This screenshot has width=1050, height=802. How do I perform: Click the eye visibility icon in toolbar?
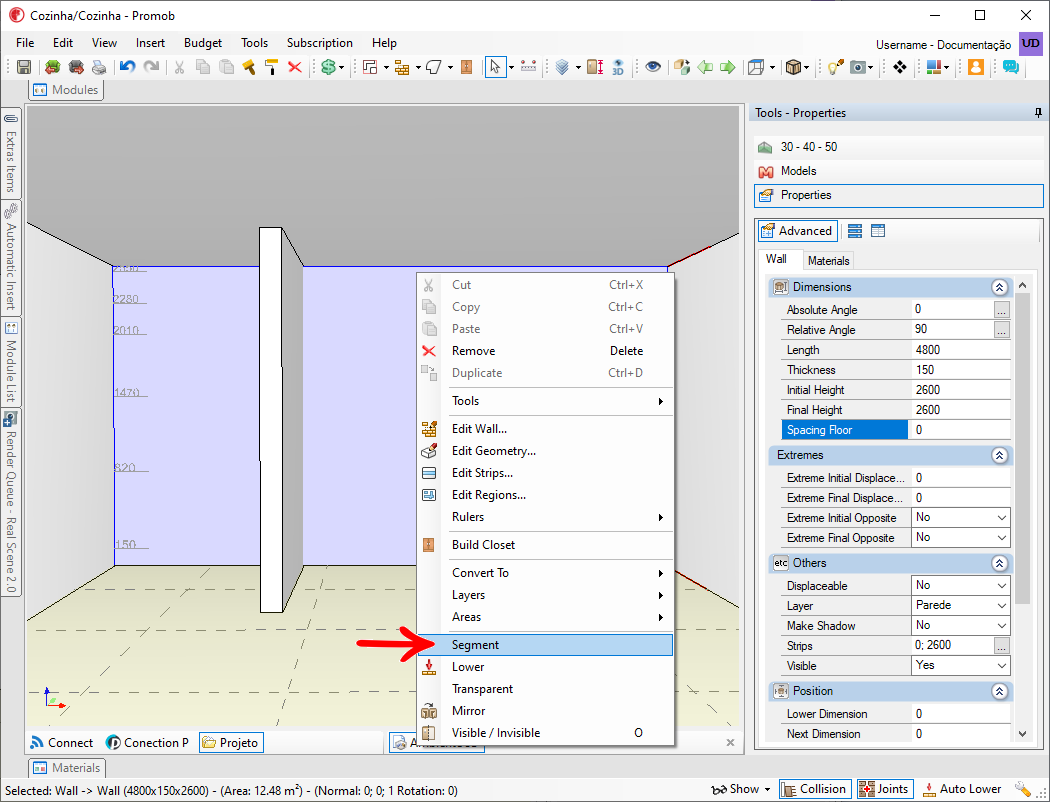point(653,67)
